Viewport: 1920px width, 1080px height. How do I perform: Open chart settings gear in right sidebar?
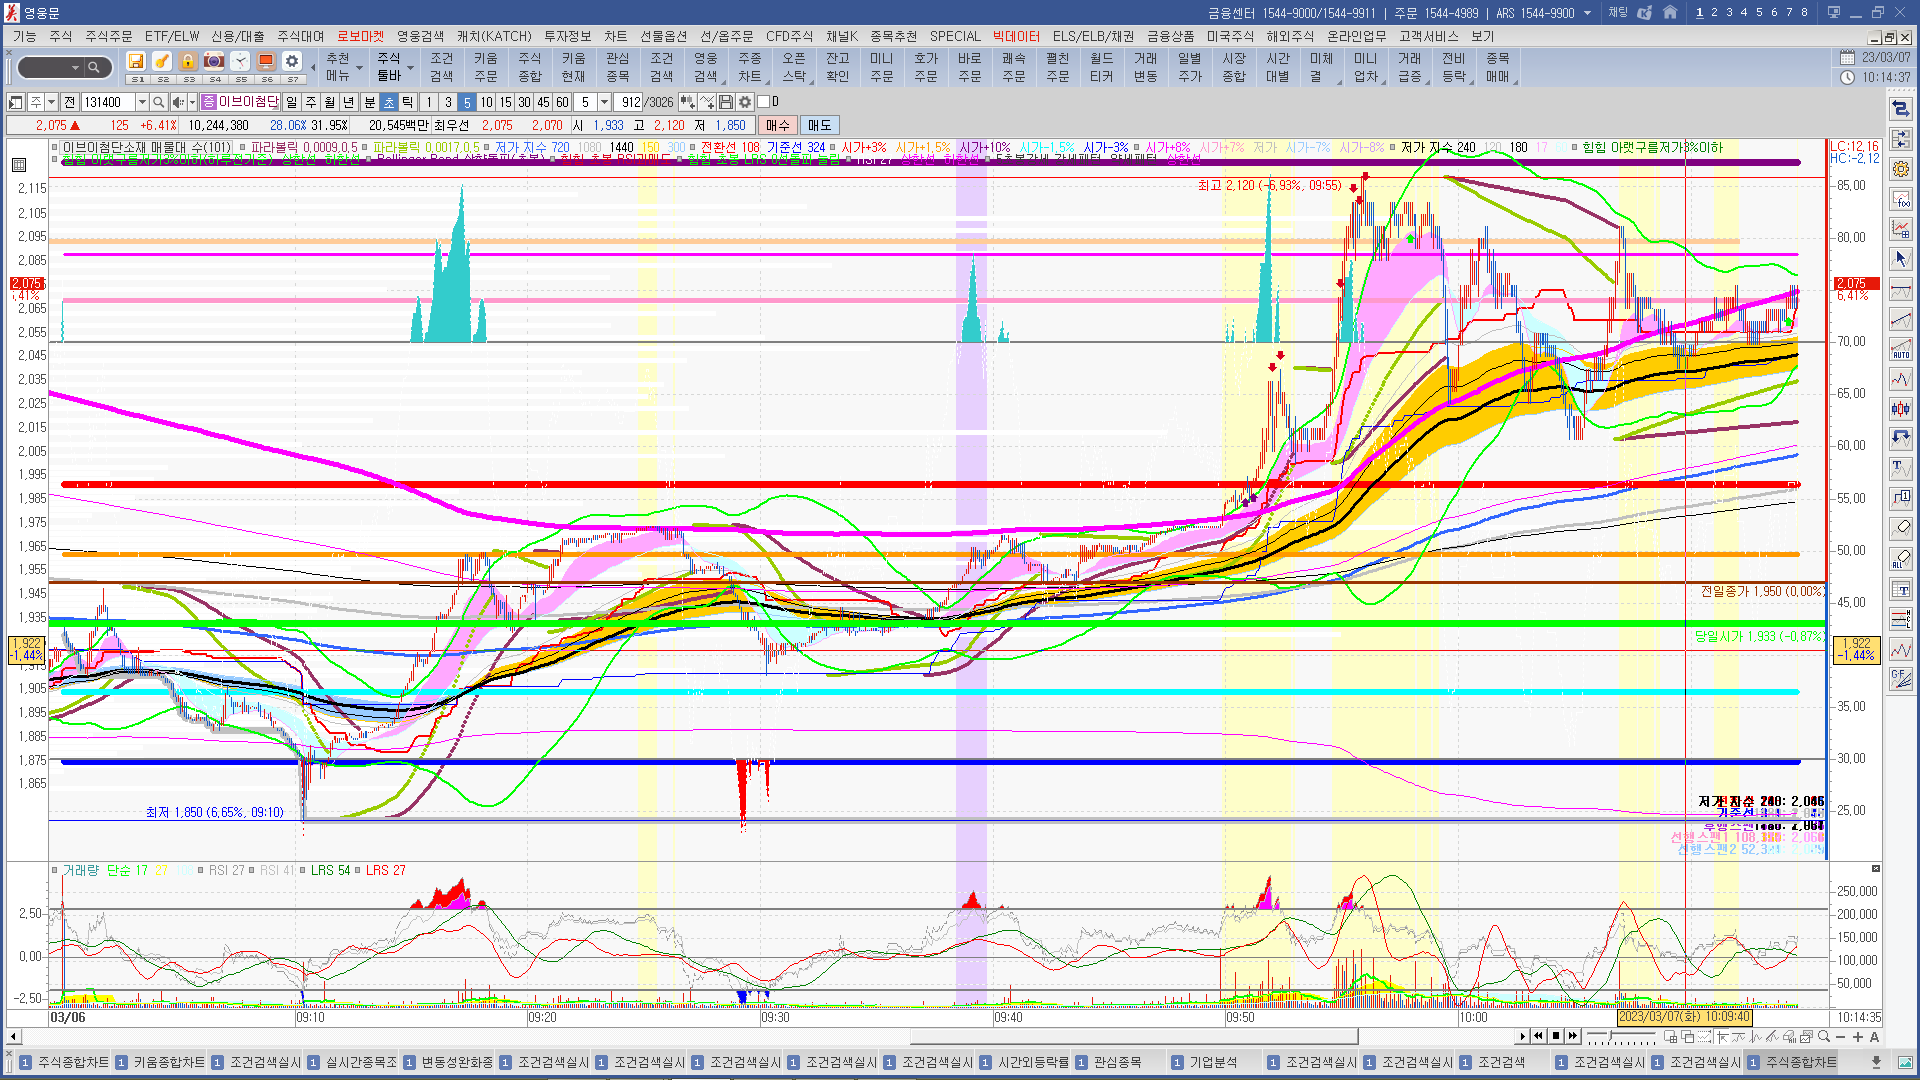pyautogui.click(x=1901, y=169)
